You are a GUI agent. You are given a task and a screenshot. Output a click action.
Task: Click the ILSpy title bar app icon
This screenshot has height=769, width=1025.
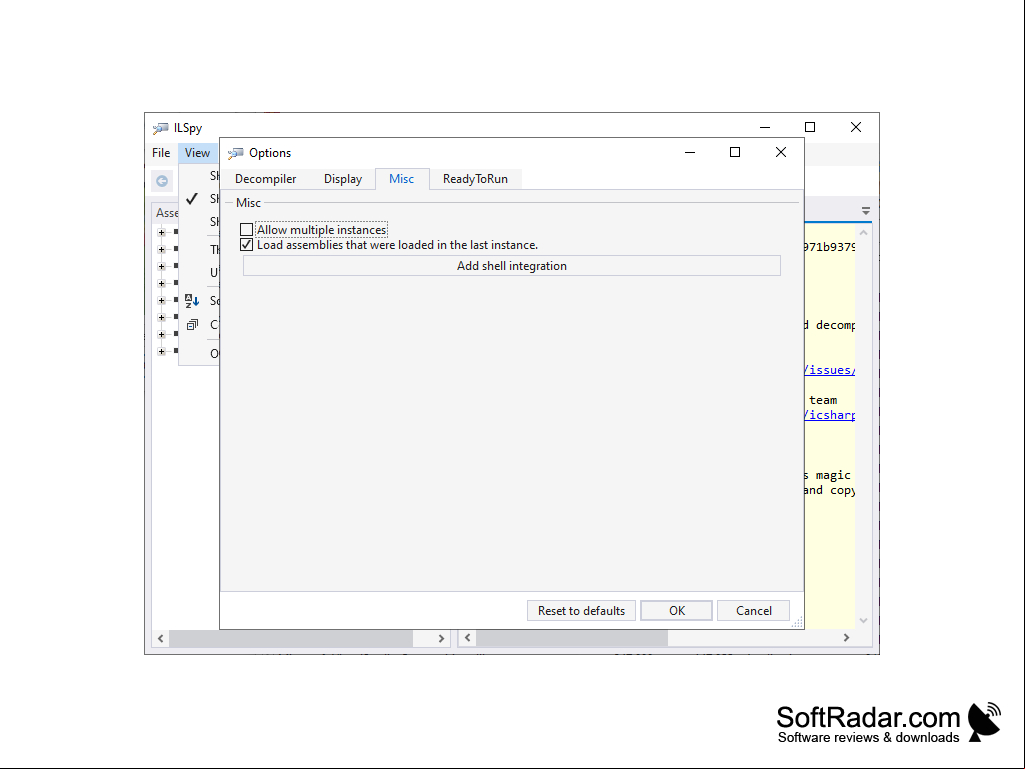point(160,128)
